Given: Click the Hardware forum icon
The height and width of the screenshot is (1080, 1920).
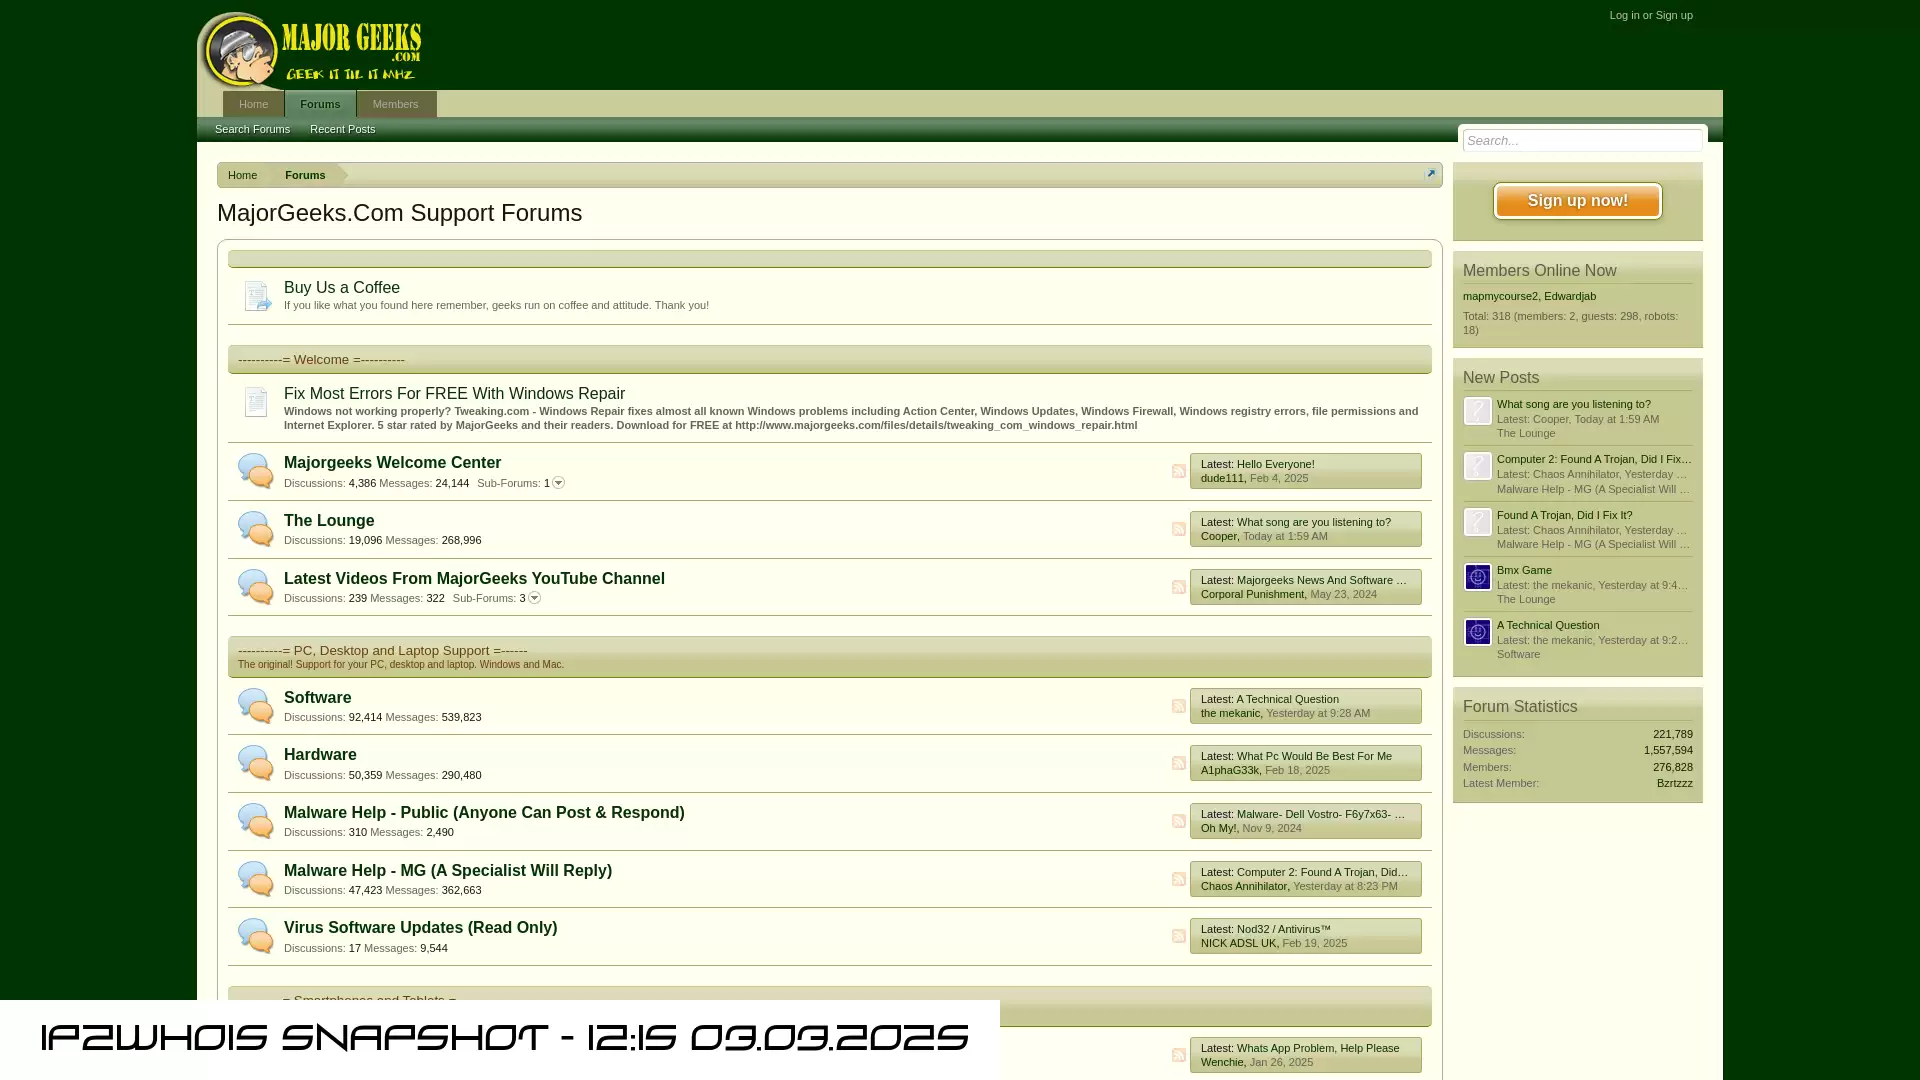Looking at the screenshot, I should pos(255,762).
